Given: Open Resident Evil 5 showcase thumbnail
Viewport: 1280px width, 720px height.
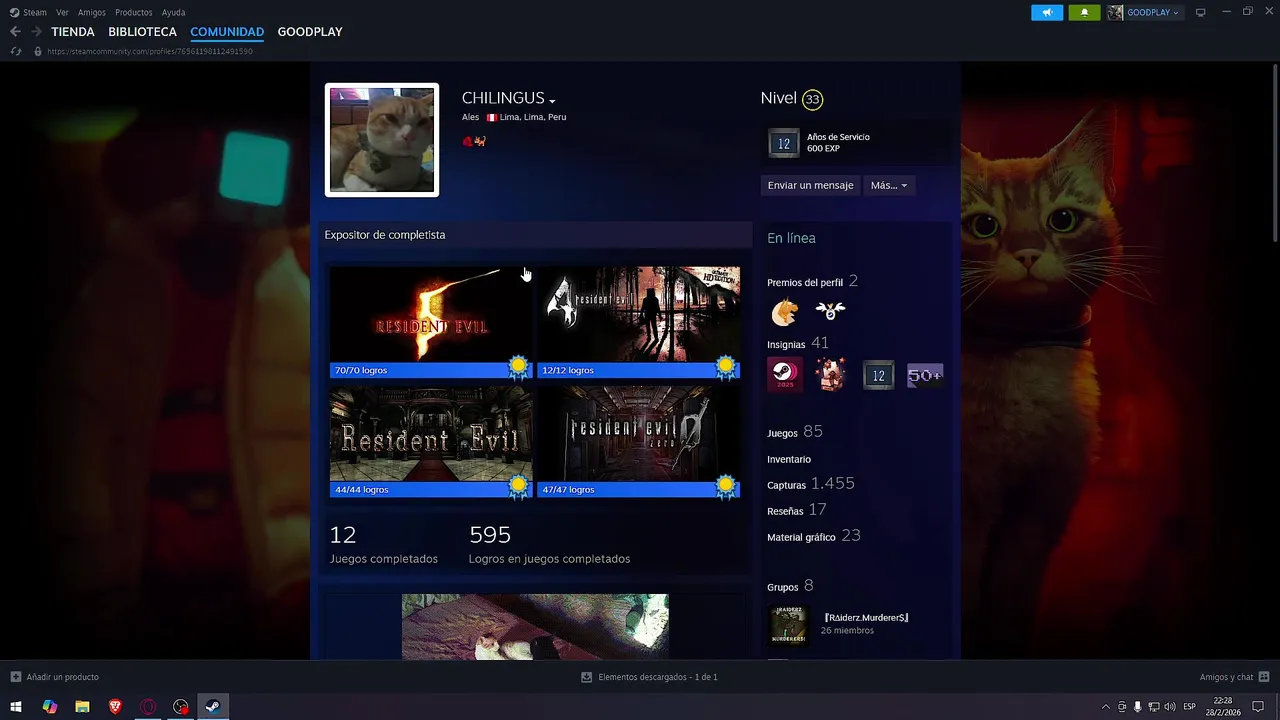Looking at the screenshot, I should click(431, 314).
